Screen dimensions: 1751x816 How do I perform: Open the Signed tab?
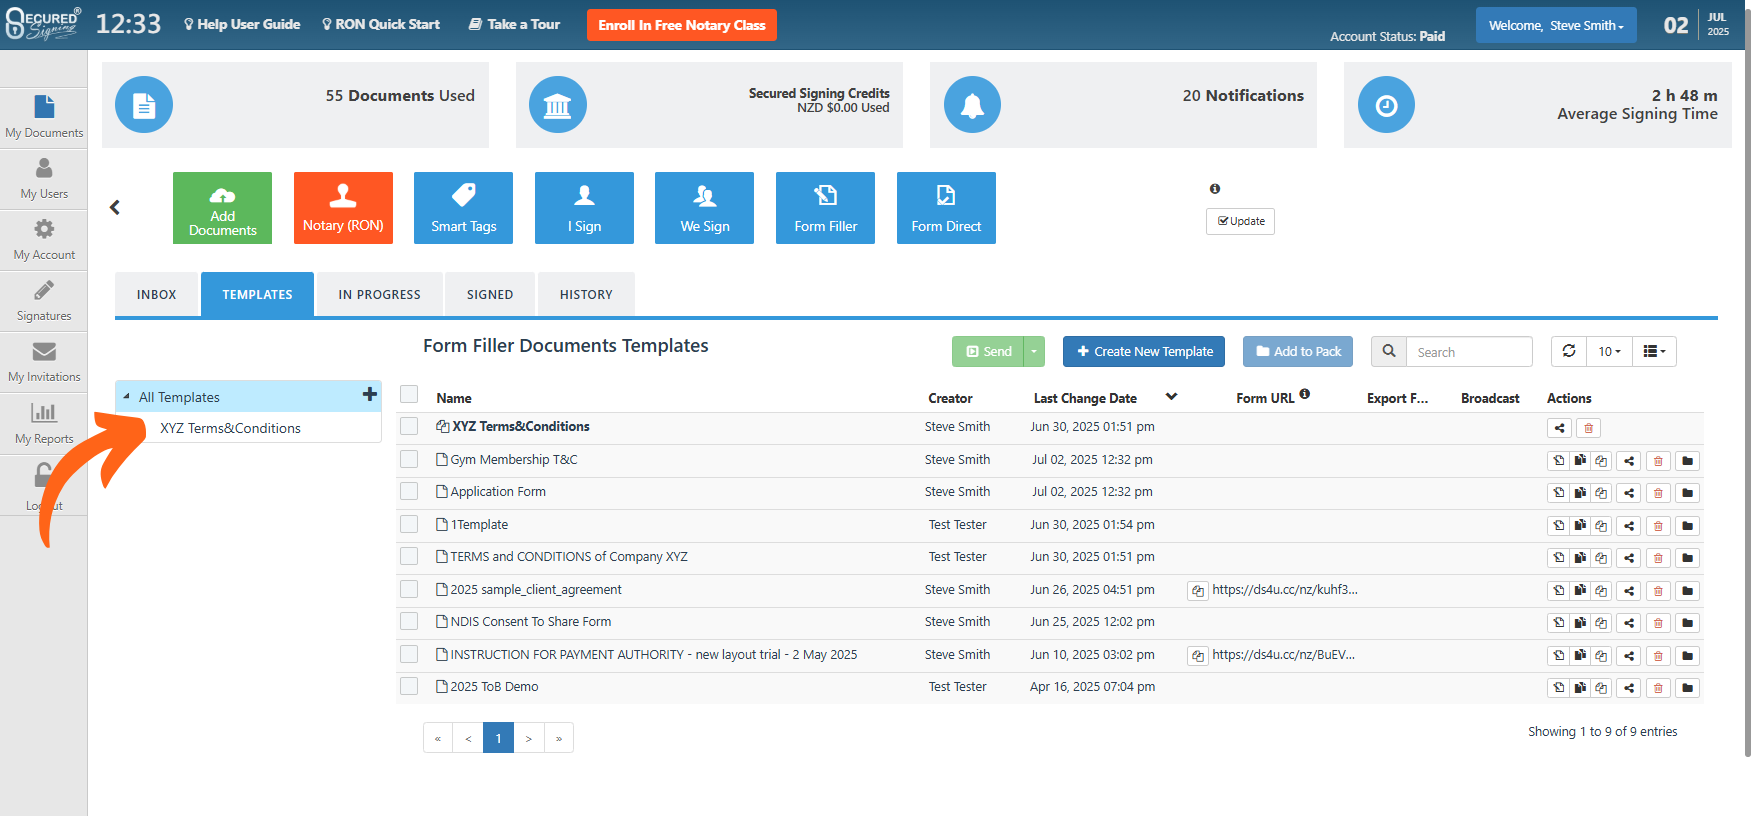pyautogui.click(x=490, y=295)
